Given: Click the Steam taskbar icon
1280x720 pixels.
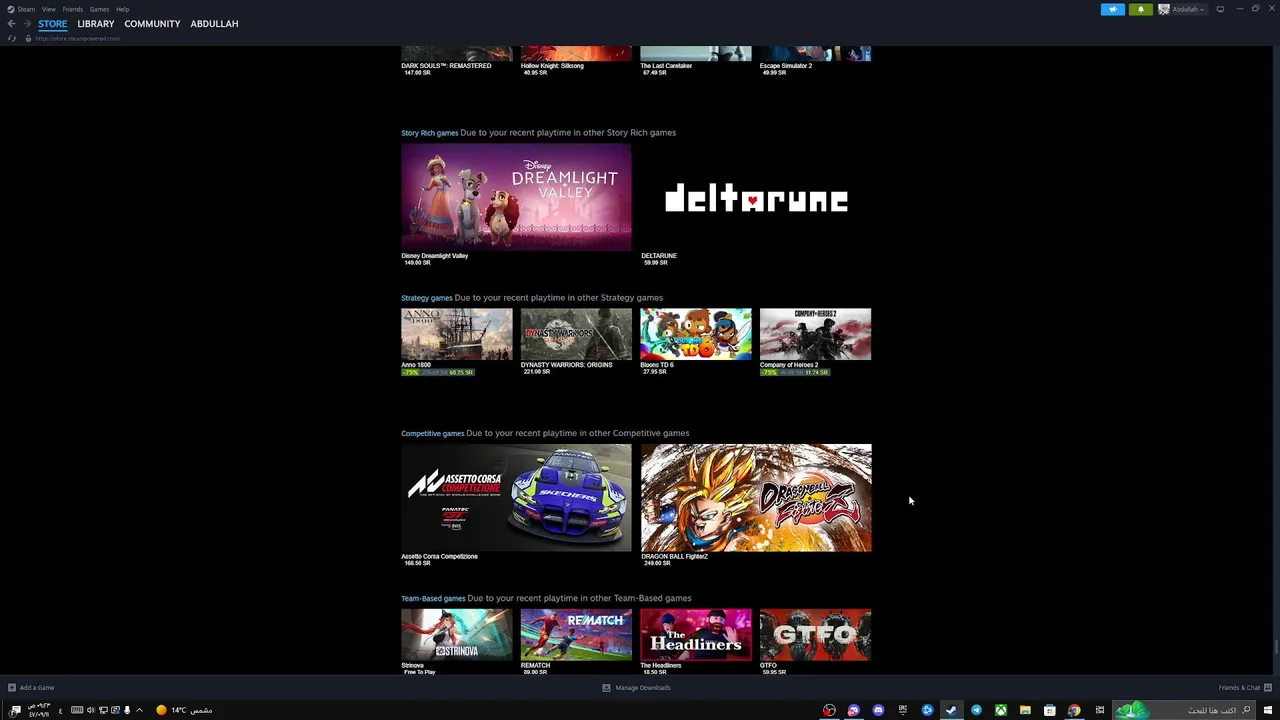Looking at the screenshot, I should [951, 710].
